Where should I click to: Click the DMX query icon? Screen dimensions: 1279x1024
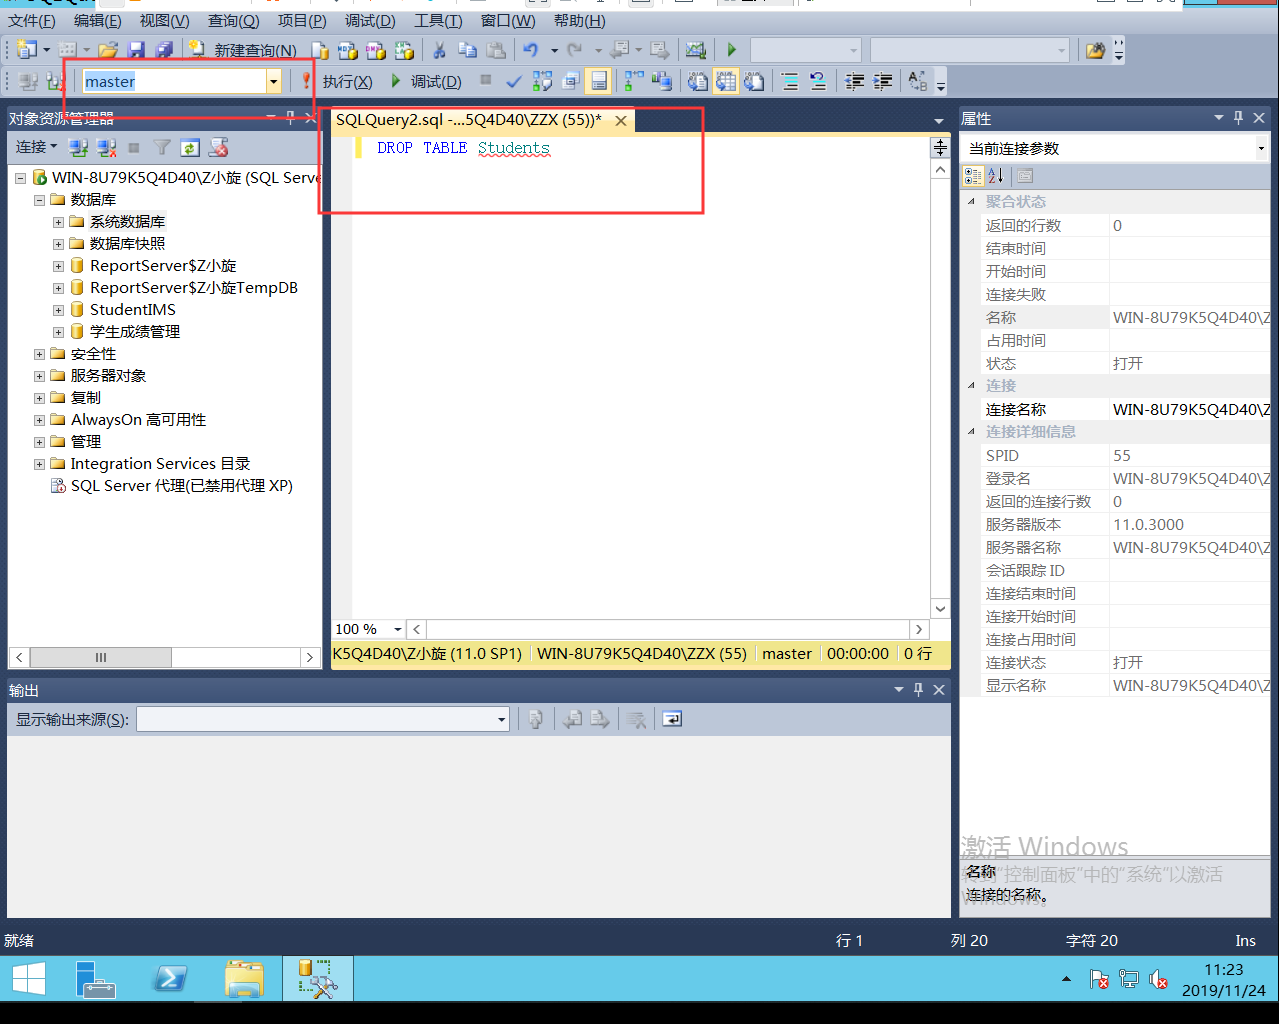[376, 49]
